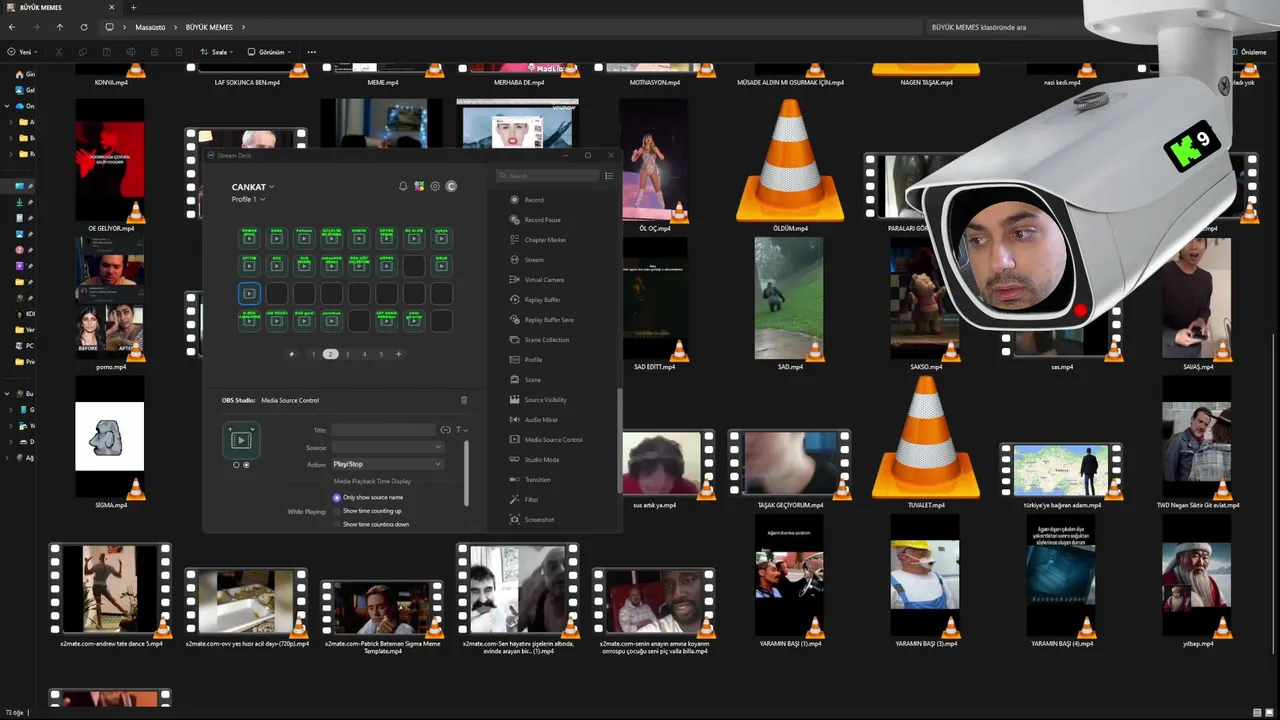
Task: Select the Stream action in actions list
Action: tap(527, 260)
